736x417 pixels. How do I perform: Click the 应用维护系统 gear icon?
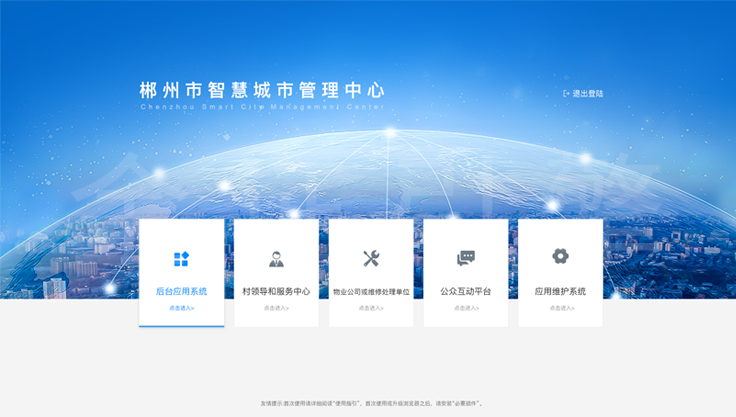pyautogui.click(x=560, y=256)
